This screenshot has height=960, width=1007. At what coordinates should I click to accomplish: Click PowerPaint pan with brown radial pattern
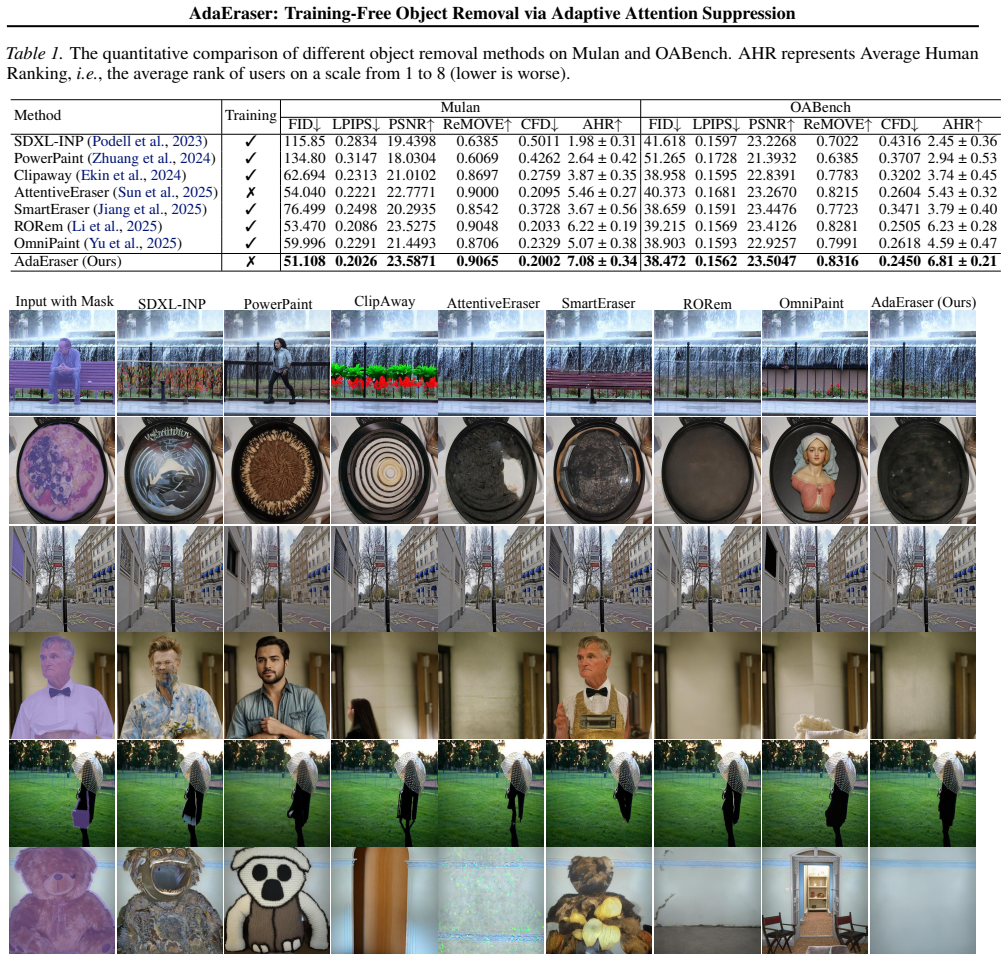(x=277, y=471)
